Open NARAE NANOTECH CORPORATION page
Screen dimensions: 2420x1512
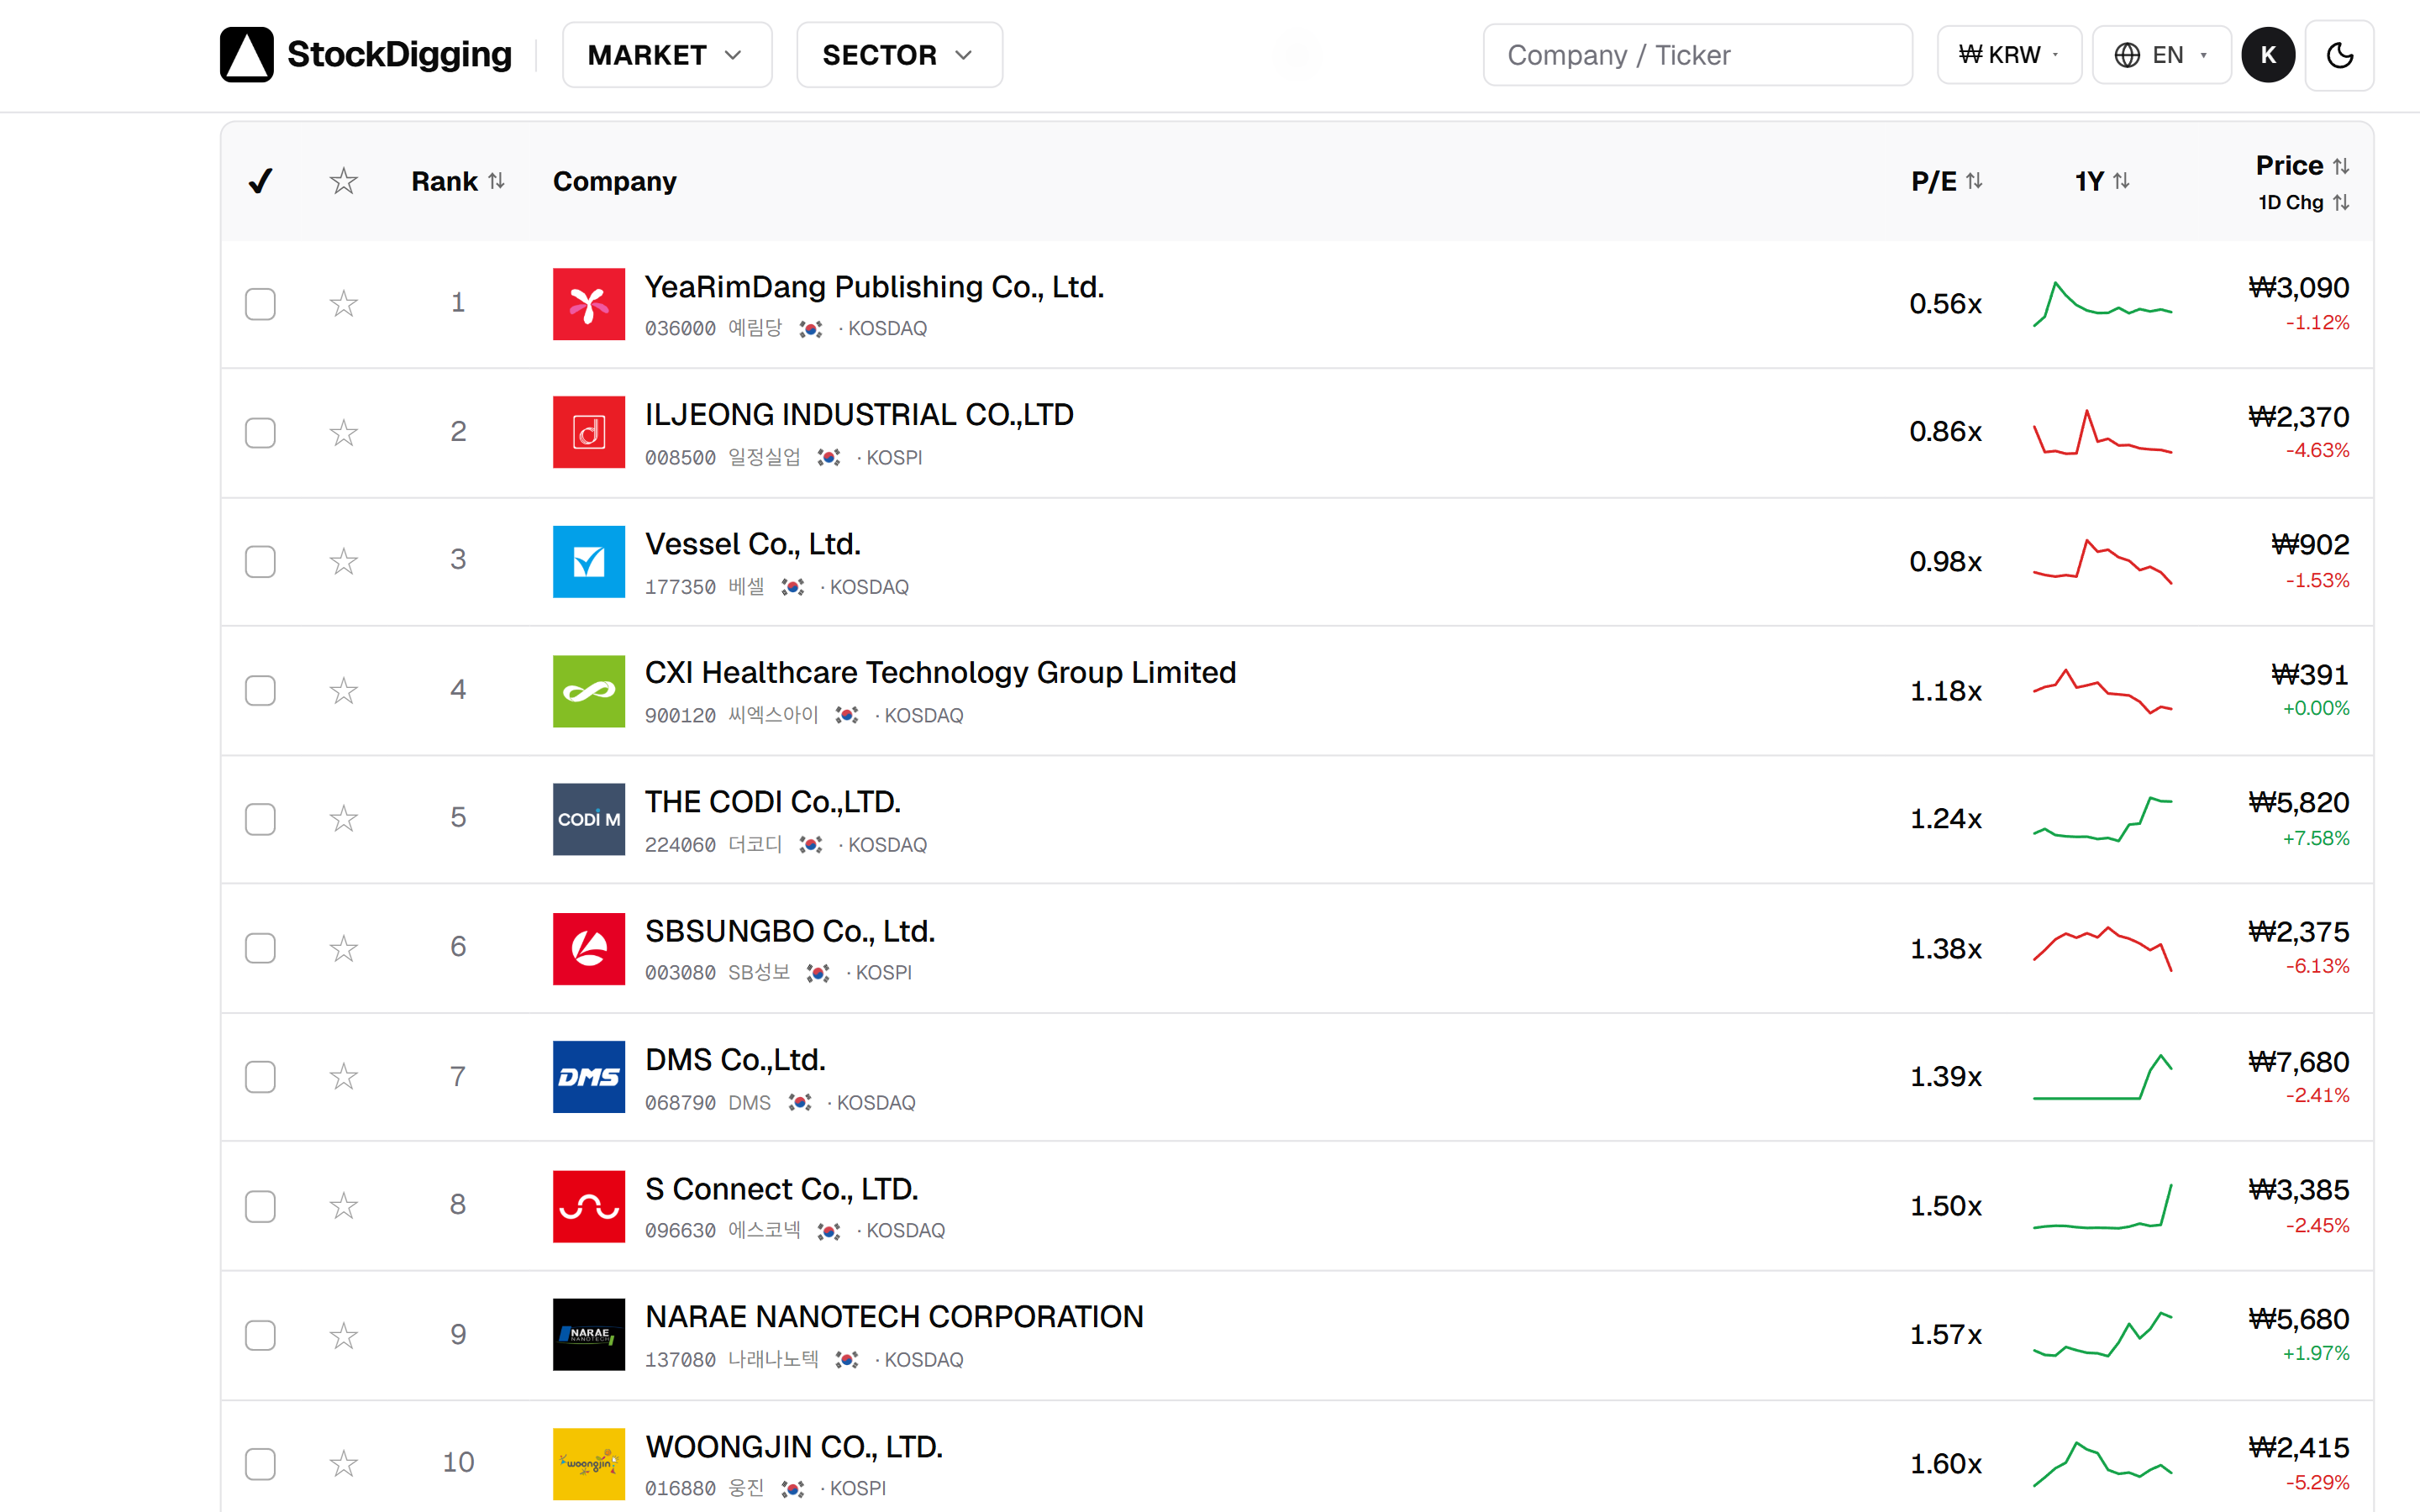(x=894, y=1317)
